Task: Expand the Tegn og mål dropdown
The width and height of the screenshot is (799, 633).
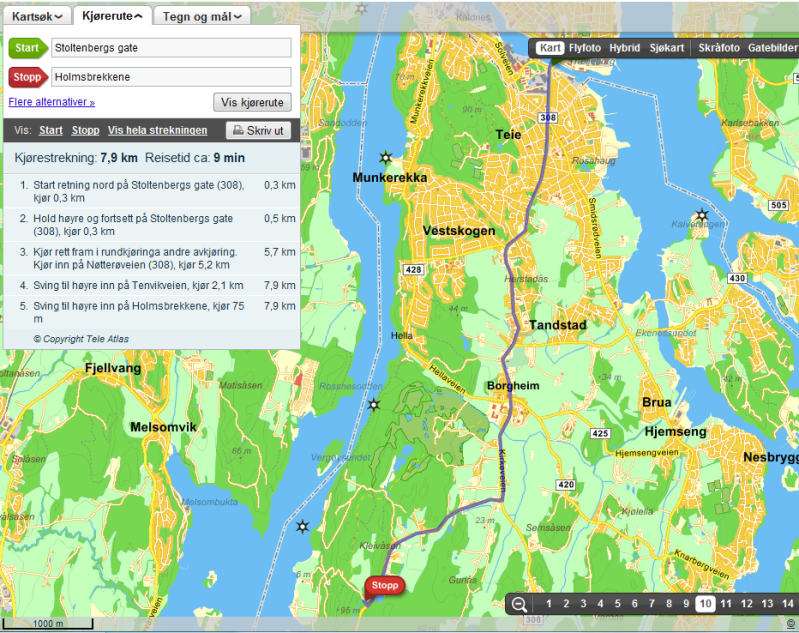Action: (x=201, y=16)
